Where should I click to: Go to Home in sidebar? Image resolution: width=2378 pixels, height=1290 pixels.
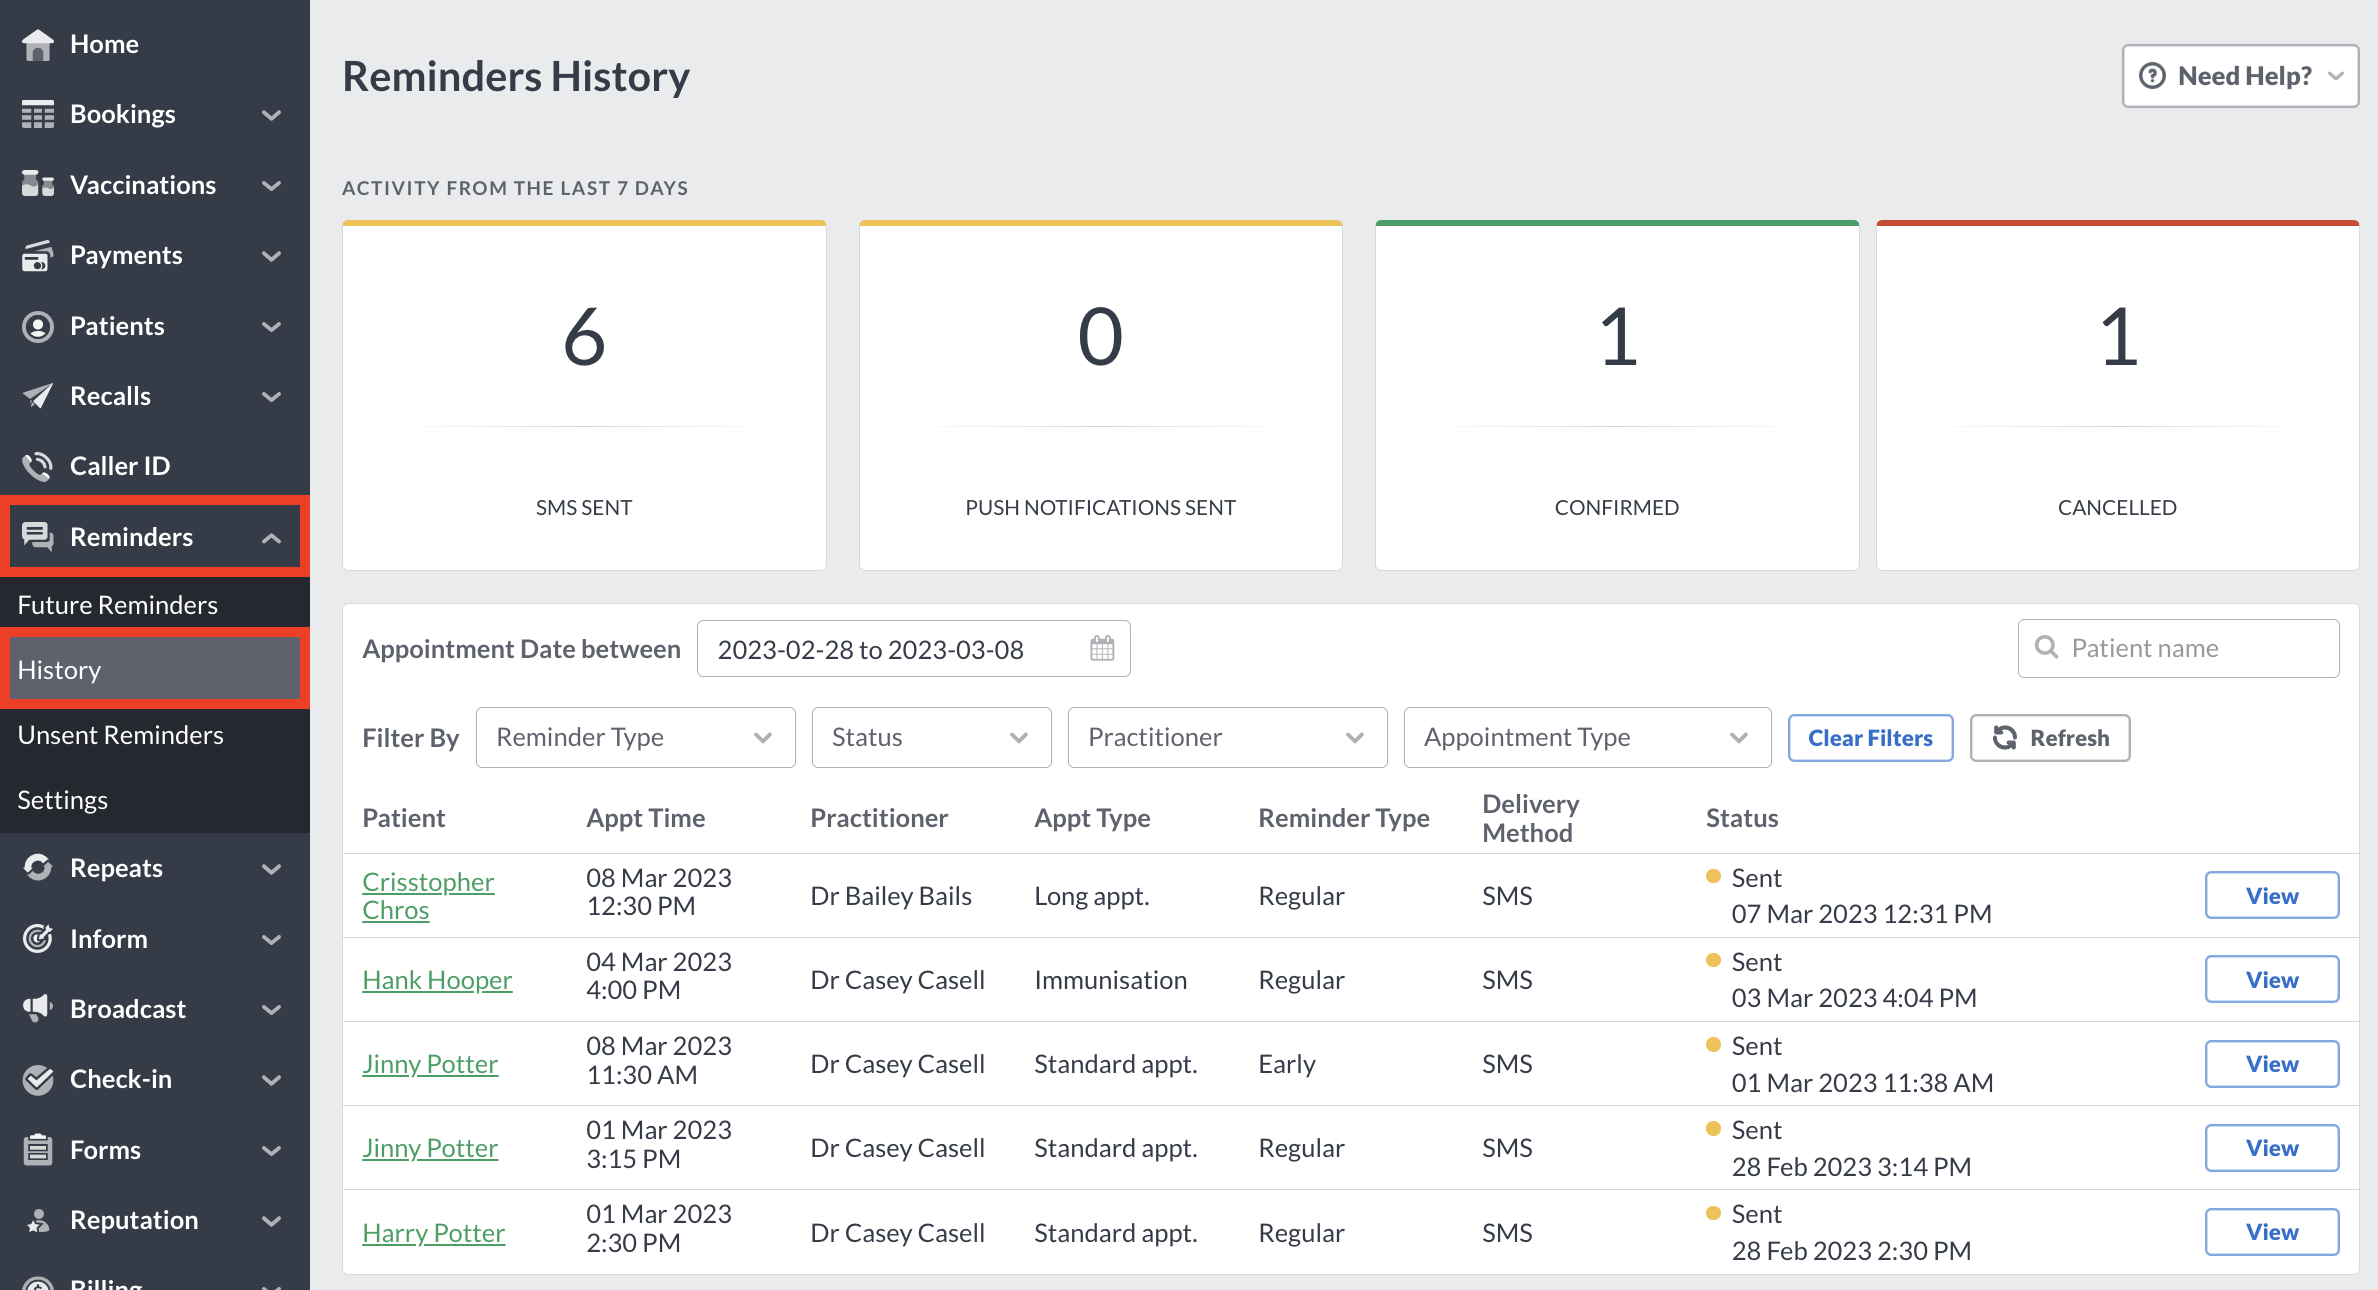[155, 44]
